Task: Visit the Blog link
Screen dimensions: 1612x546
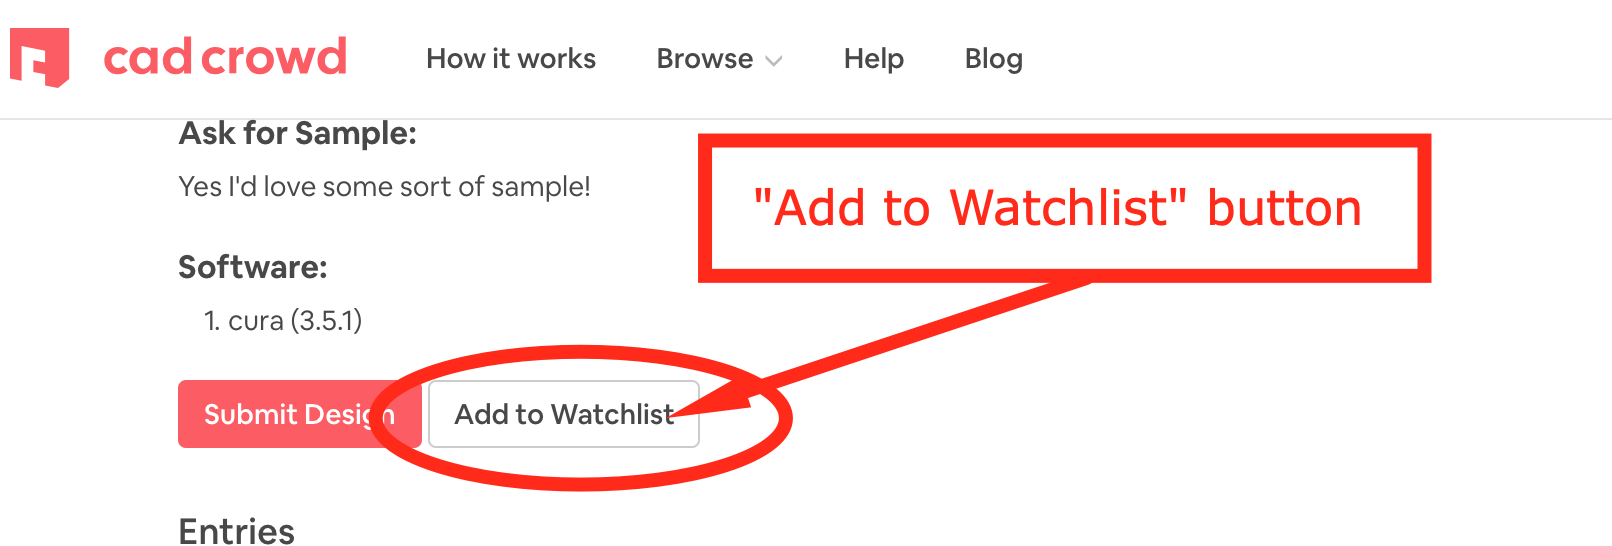Action: tap(994, 59)
